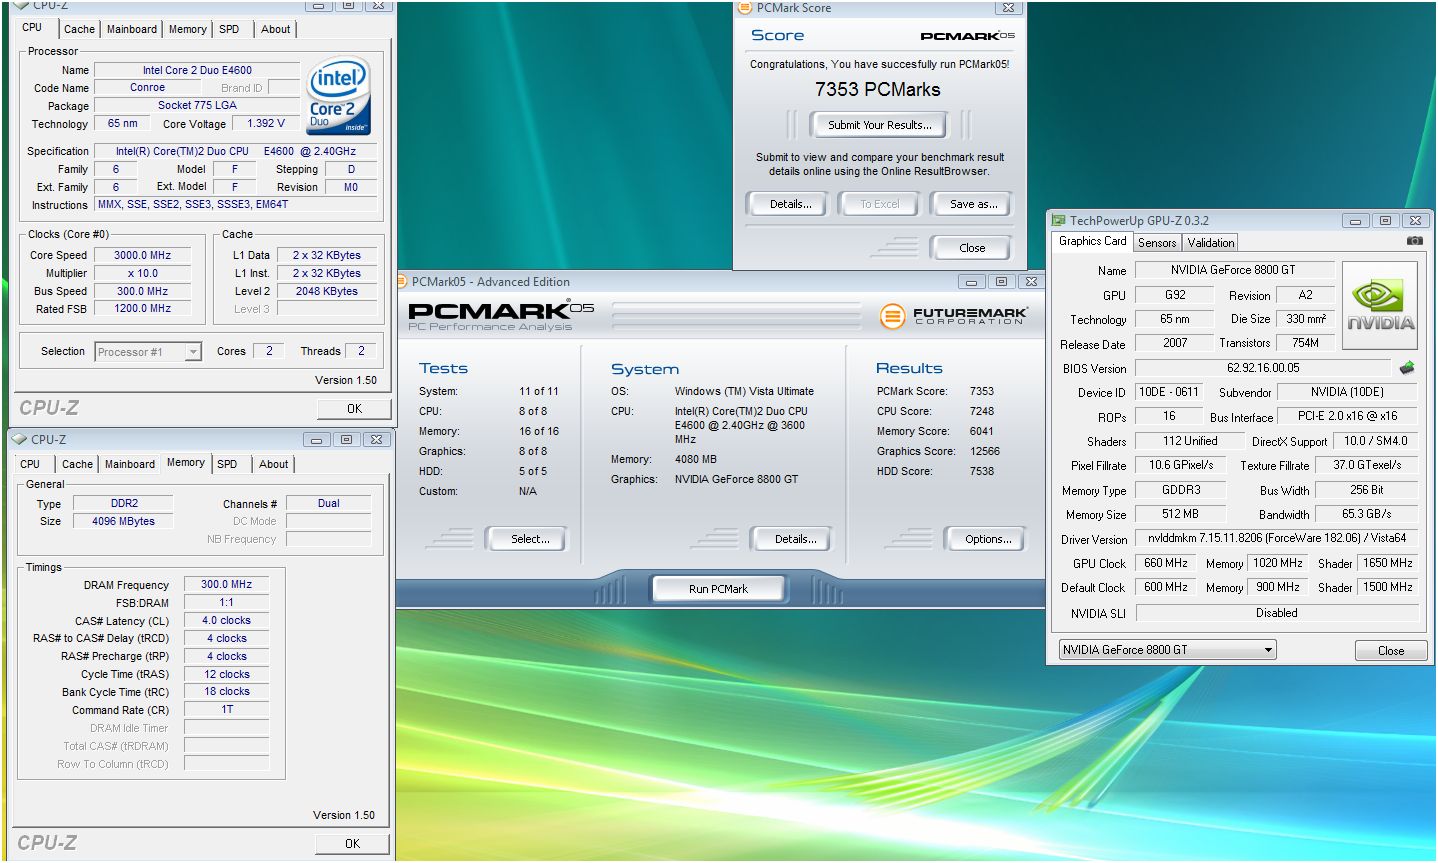The image size is (1438, 863).
Task: Click the BIOS Version 62.92.16.00.05 field
Action: [x=1263, y=368]
